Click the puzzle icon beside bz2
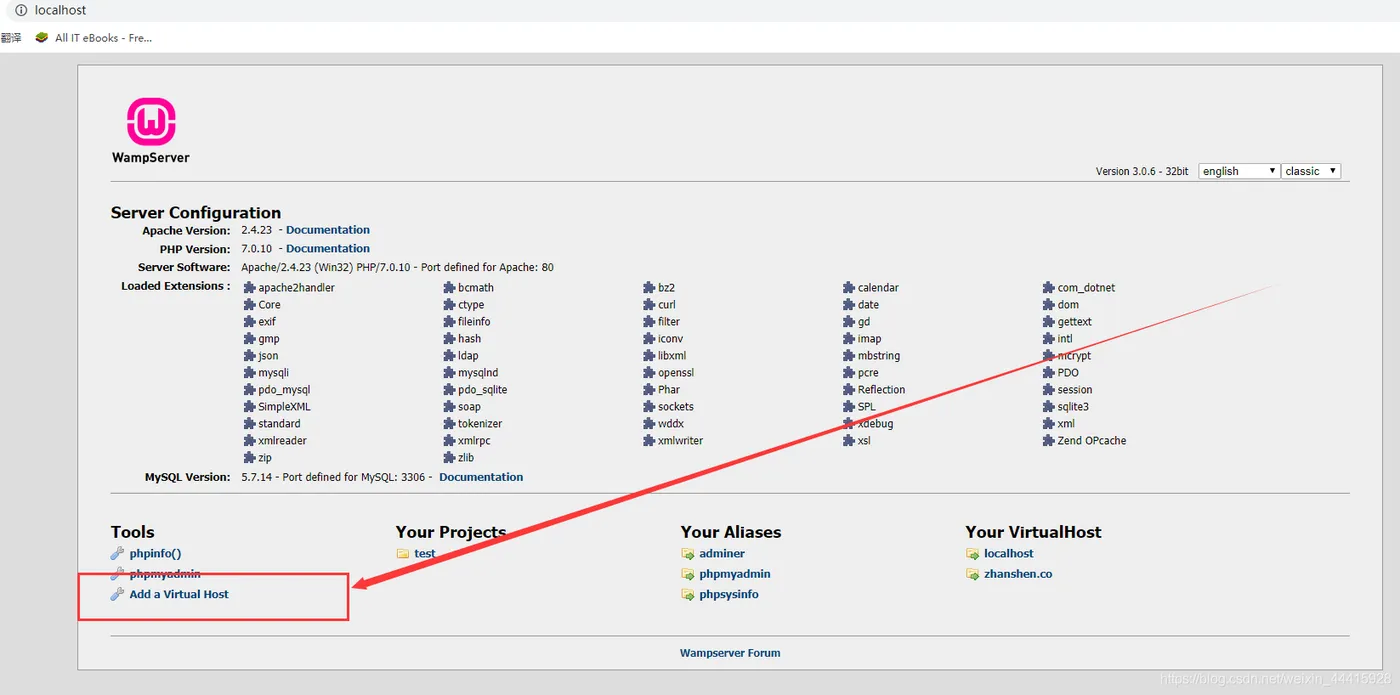This screenshot has height=695, width=1400. pyautogui.click(x=650, y=288)
